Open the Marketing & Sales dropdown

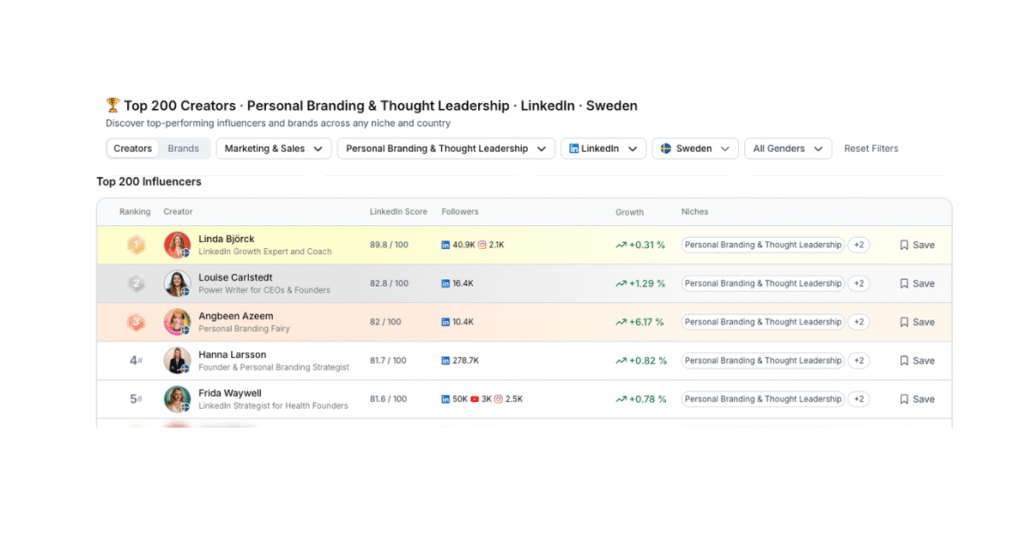tap(273, 148)
